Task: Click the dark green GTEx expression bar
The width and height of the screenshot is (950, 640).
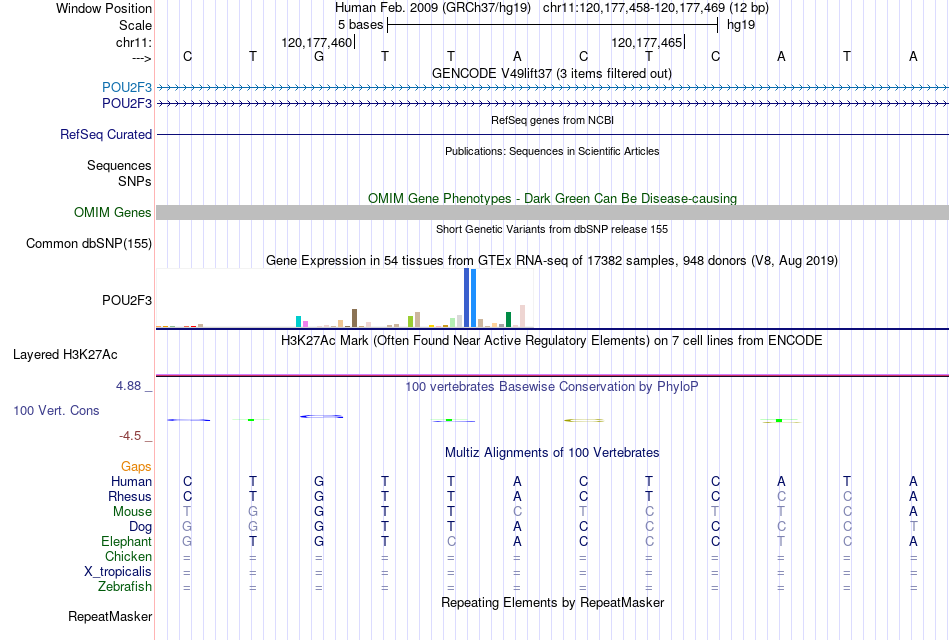Action: point(508,319)
